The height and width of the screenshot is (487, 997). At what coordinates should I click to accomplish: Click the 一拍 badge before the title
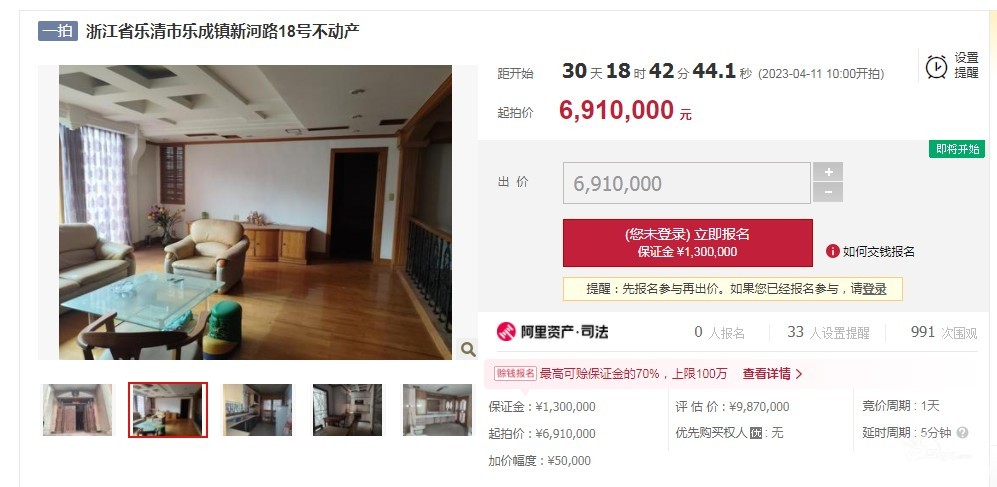(x=58, y=31)
